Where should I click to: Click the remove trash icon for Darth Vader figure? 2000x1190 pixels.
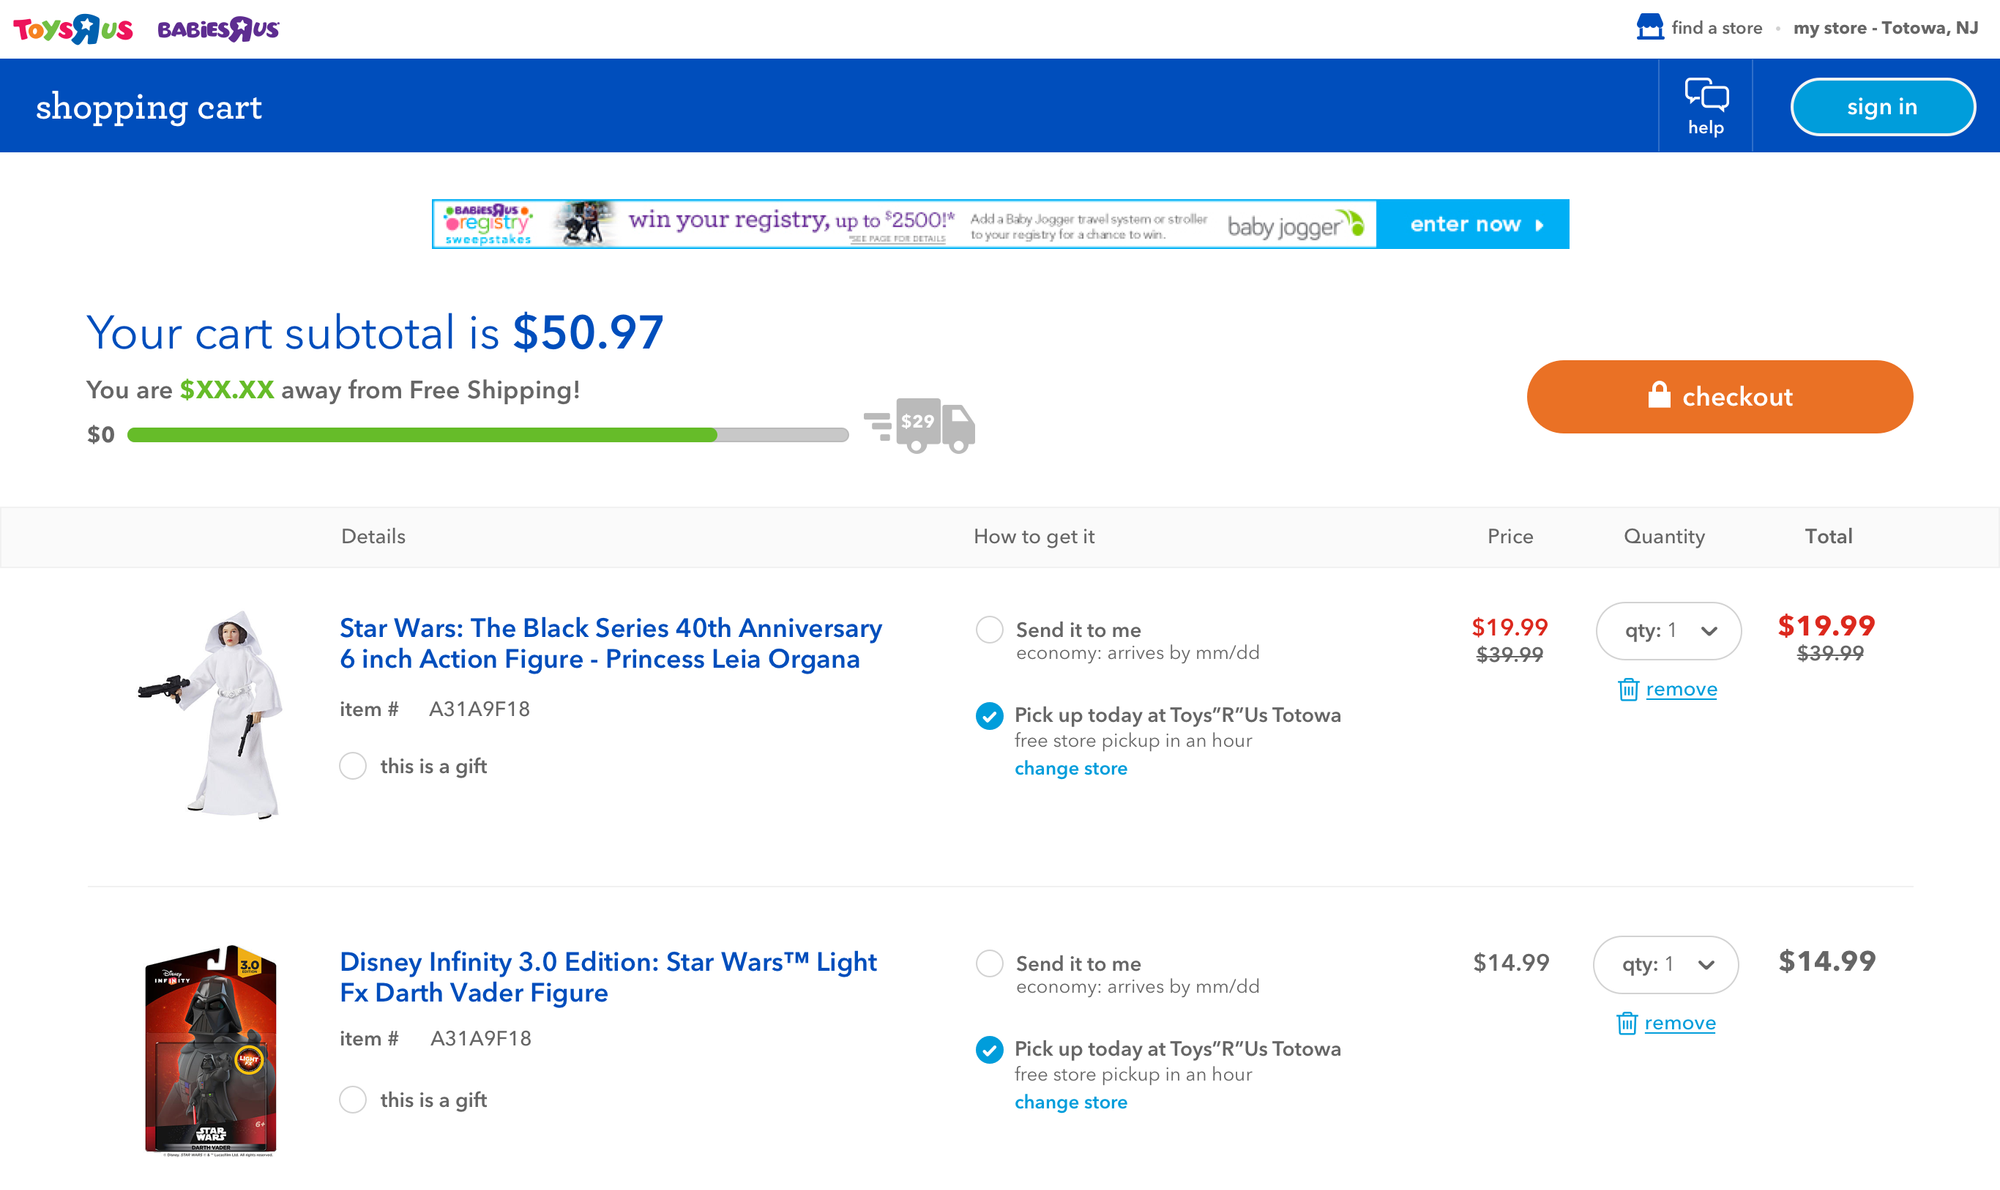point(1627,1023)
